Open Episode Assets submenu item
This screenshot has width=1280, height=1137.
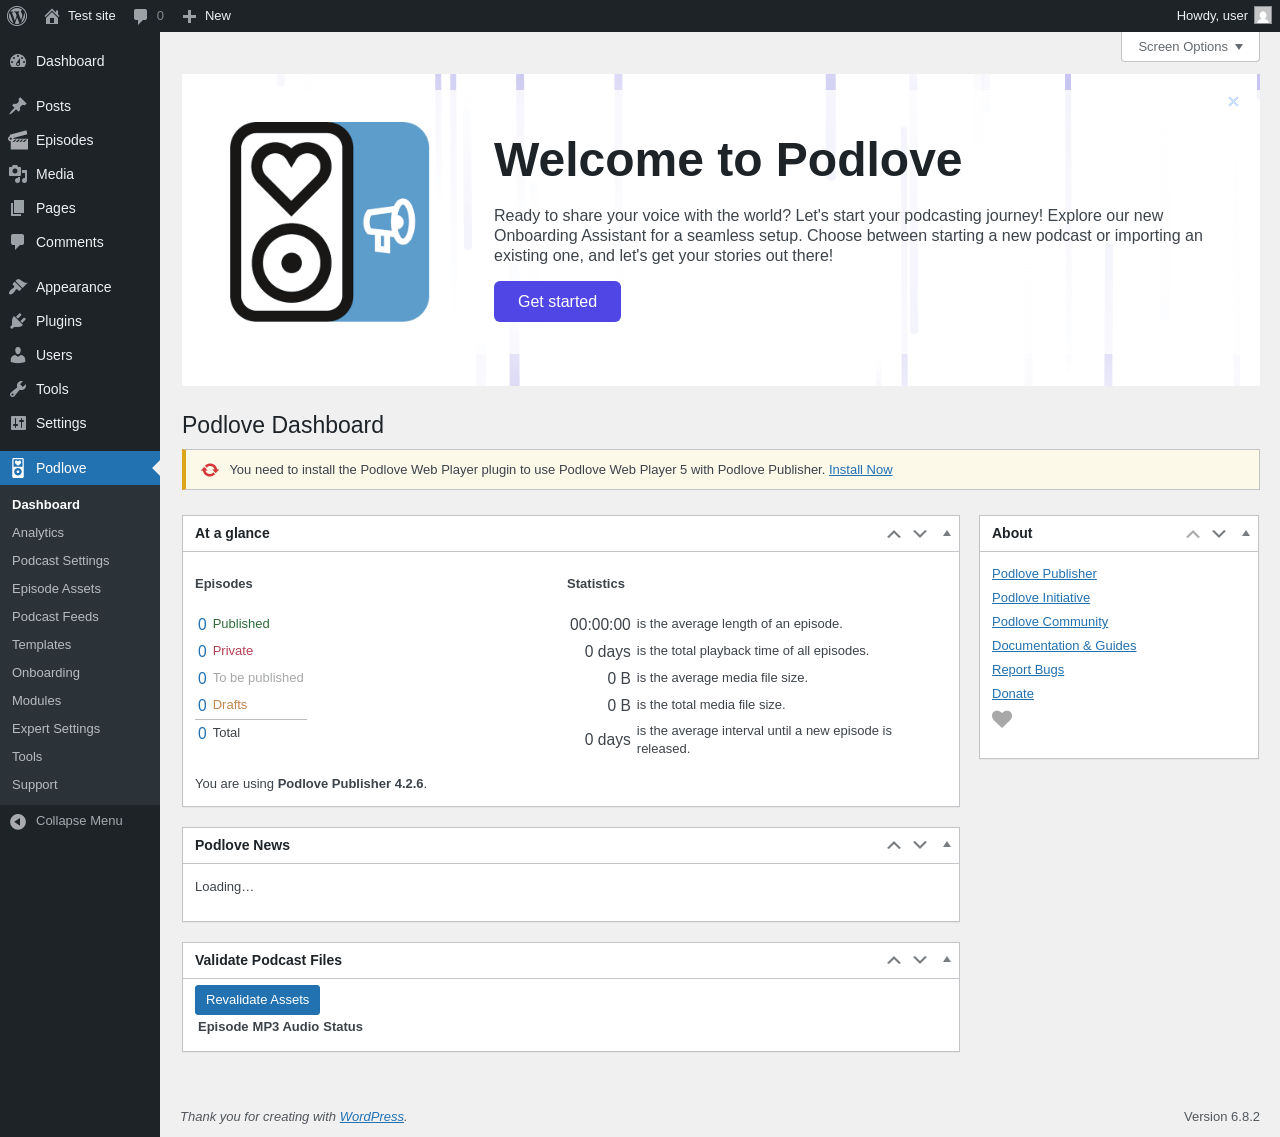coord(56,589)
